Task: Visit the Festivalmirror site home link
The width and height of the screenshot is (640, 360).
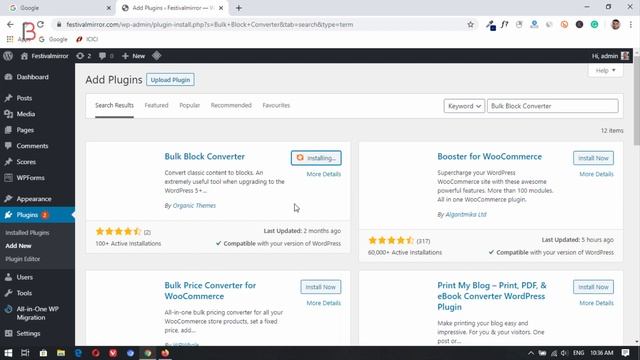Action: pos(44,56)
